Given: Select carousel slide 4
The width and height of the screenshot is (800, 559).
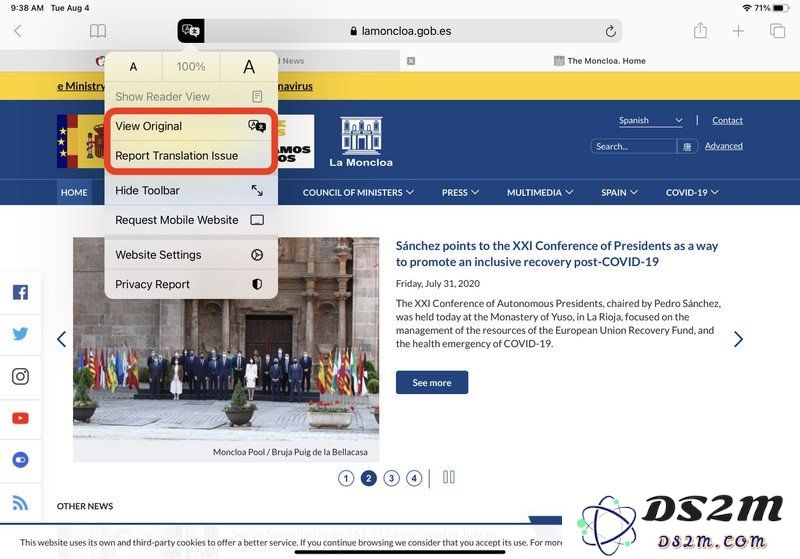Looking at the screenshot, I should click(414, 478).
